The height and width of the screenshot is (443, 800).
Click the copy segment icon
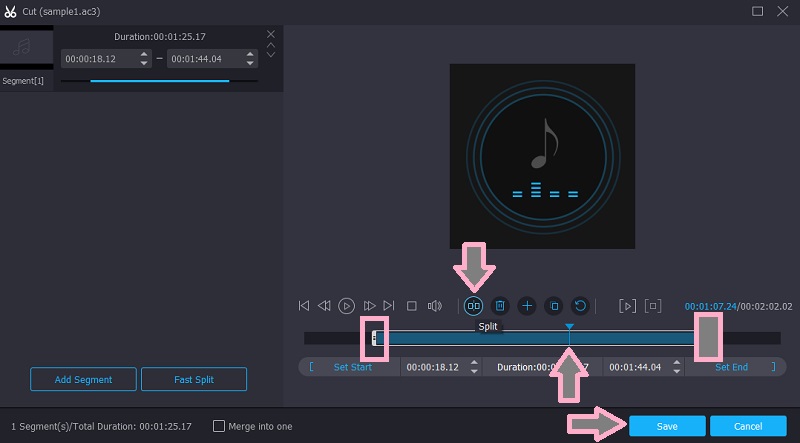pos(553,305)
